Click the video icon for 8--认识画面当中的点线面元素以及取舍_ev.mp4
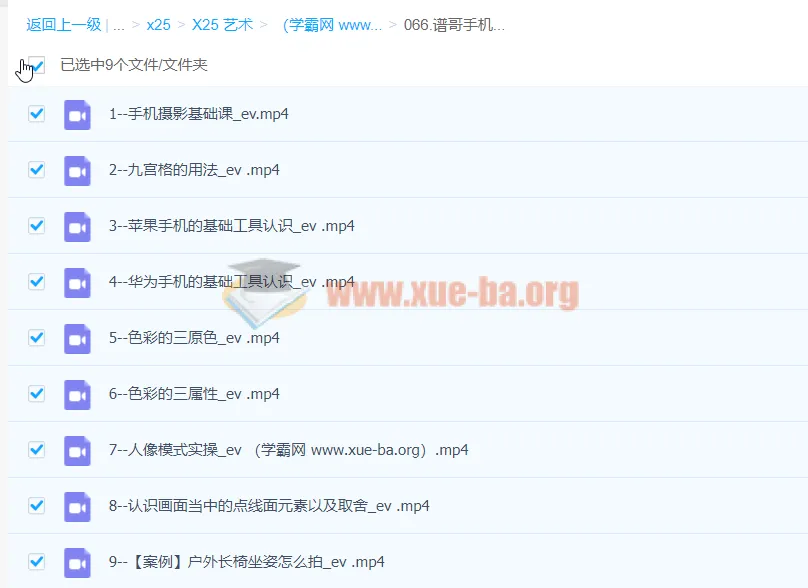Image resolution: width=808 pixels, height=588 pixels. tap(78, 506)
